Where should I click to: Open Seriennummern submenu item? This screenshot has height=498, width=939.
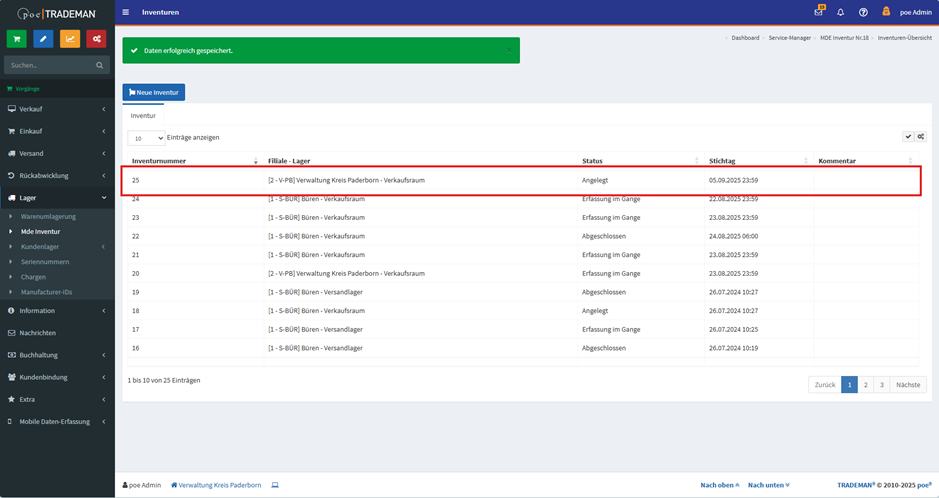pyautogui.click(x=45, y=262)
